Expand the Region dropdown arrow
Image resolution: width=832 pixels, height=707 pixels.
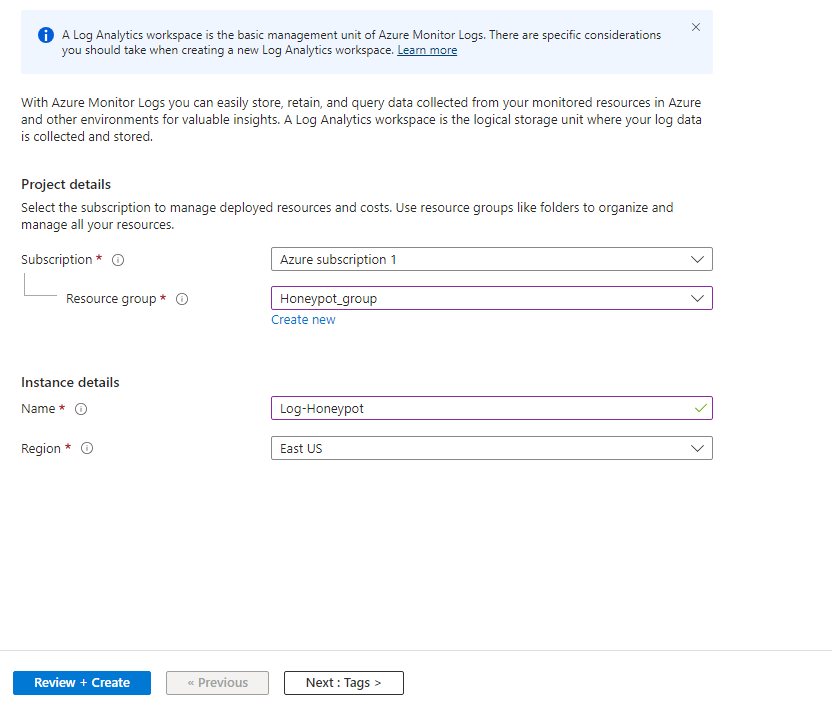click(697, 449)
